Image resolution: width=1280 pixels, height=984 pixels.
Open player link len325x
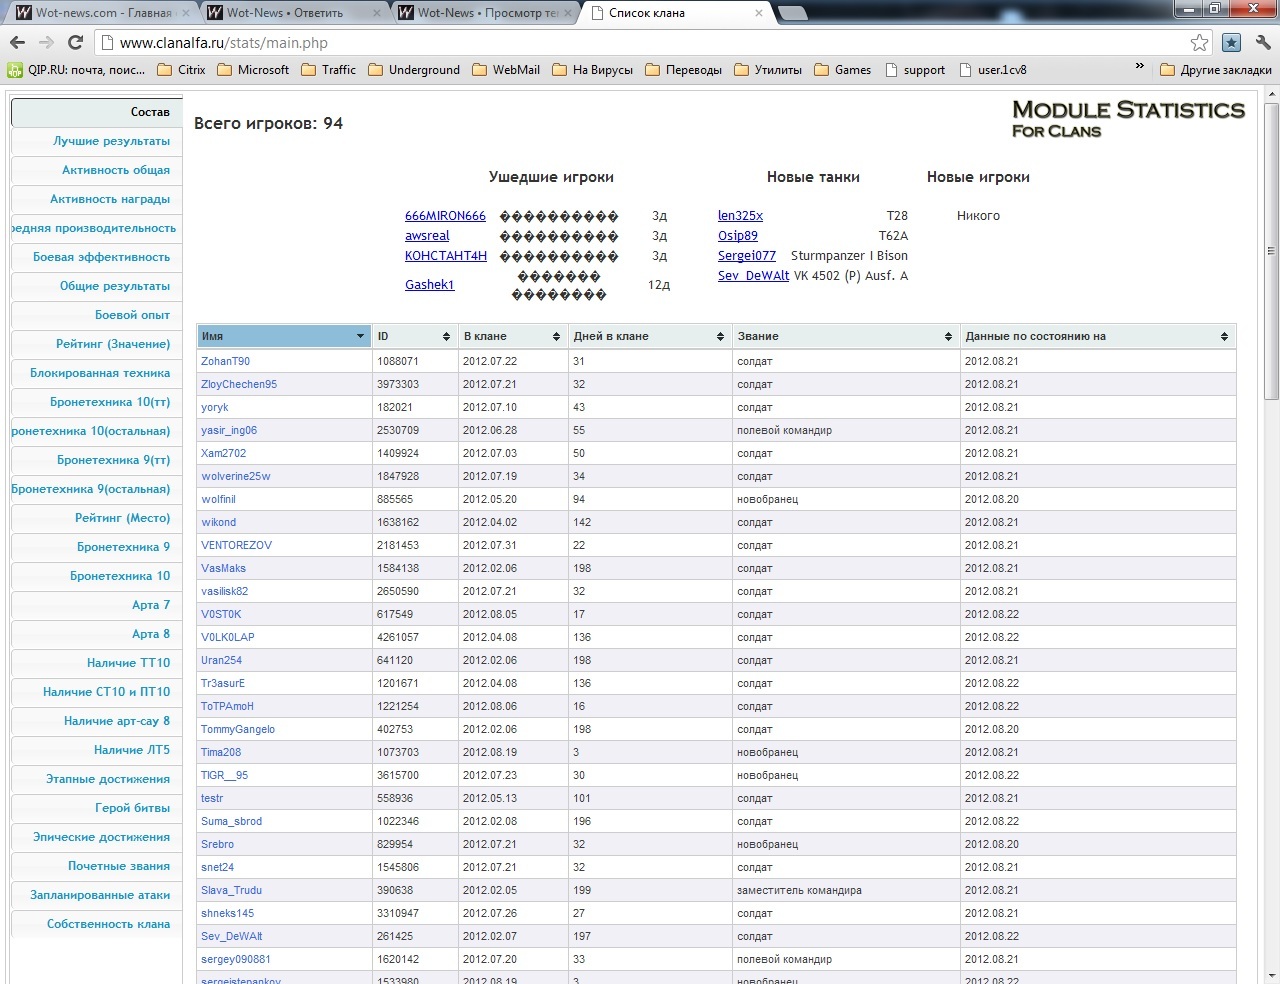tap(740, 216)
